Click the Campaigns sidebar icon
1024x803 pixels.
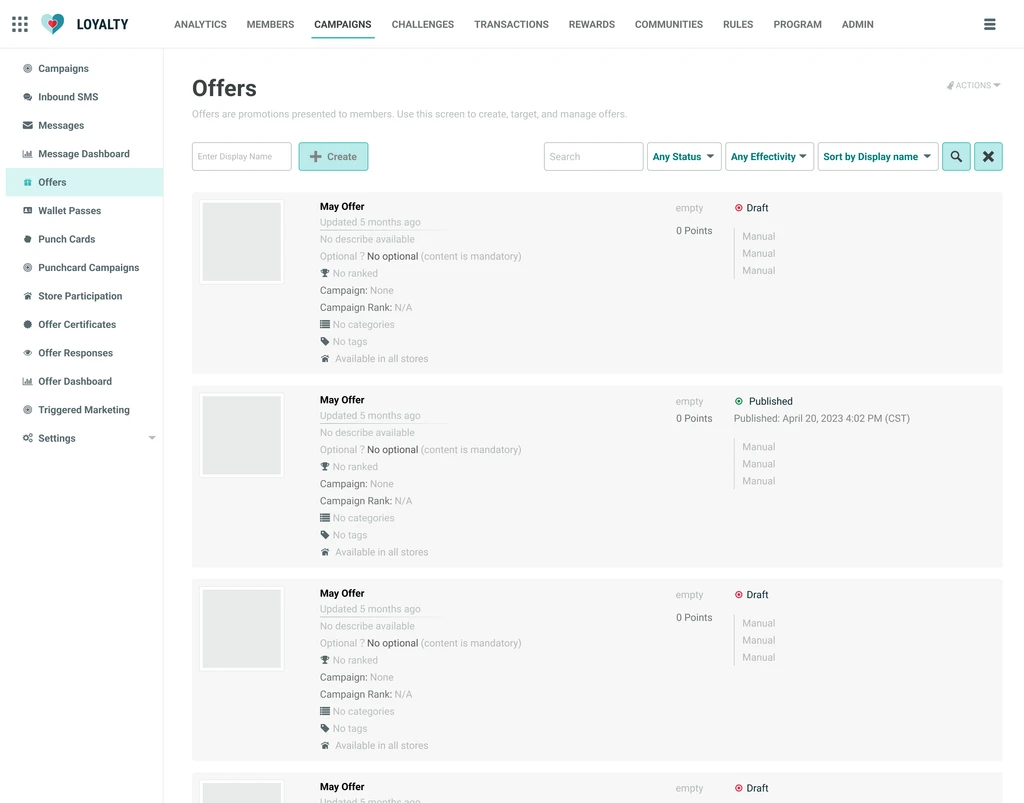[27, 69]
